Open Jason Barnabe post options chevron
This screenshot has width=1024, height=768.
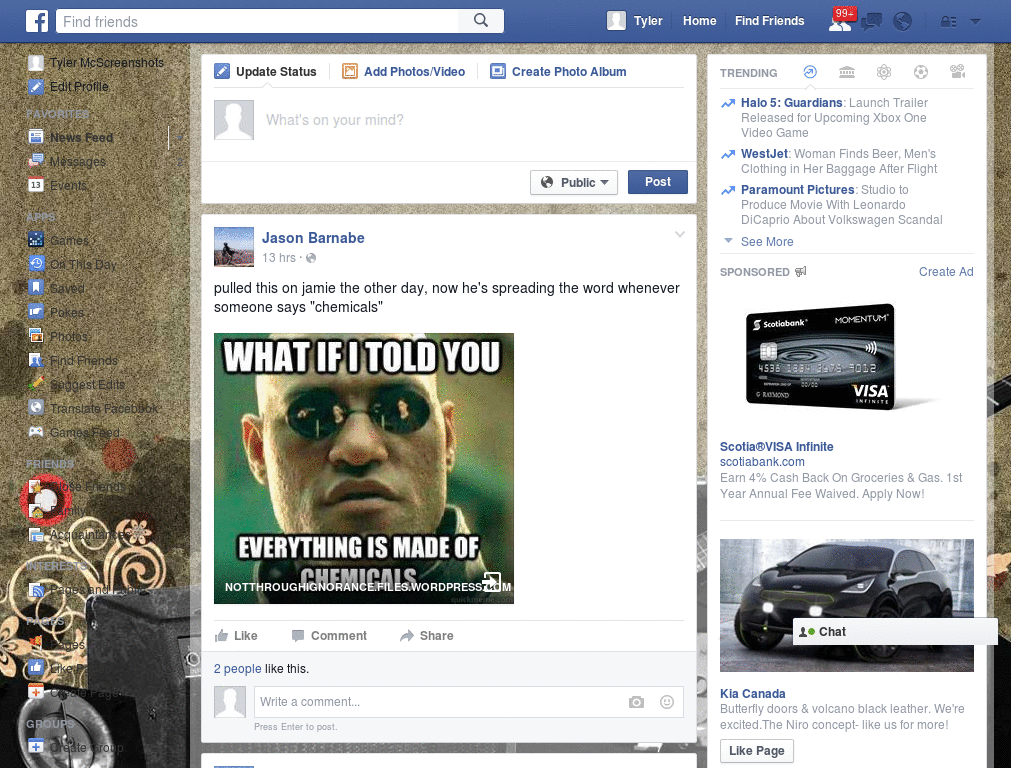tap(680, 234)
